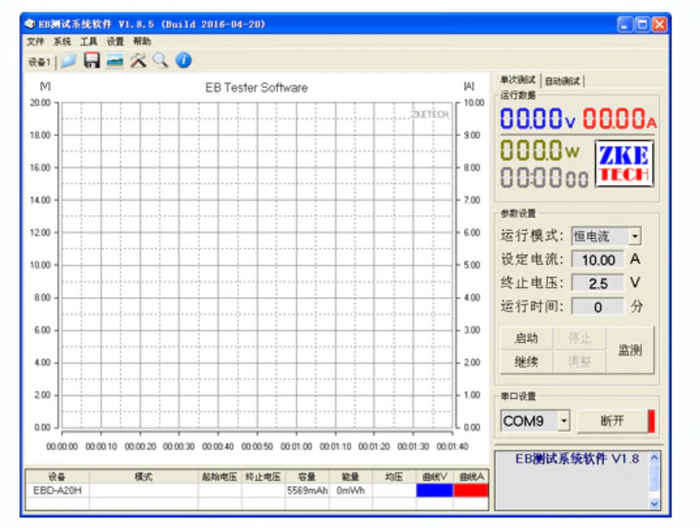This screenshot has height=528, width=700.
Task: Click the 均压 column header
Action: (x=394, y=477)
